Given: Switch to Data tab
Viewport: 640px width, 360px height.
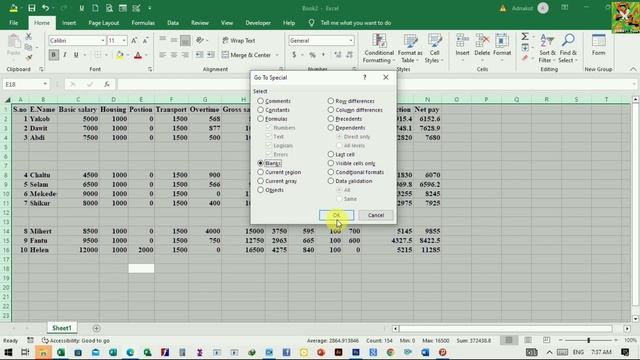Looking at the screenshot, I should (x=173, y=23).
